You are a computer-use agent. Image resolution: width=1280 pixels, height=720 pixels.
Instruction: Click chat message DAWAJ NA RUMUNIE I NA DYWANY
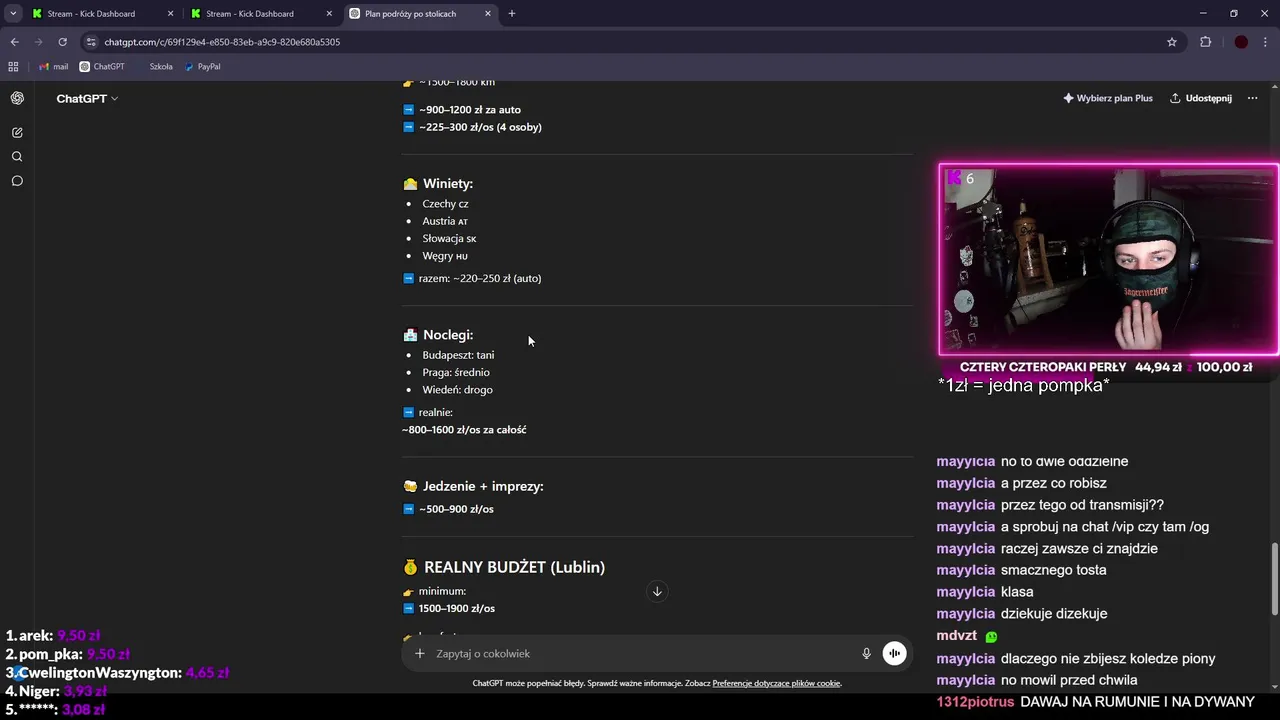pyautogui.click(x=1137, y=702)
